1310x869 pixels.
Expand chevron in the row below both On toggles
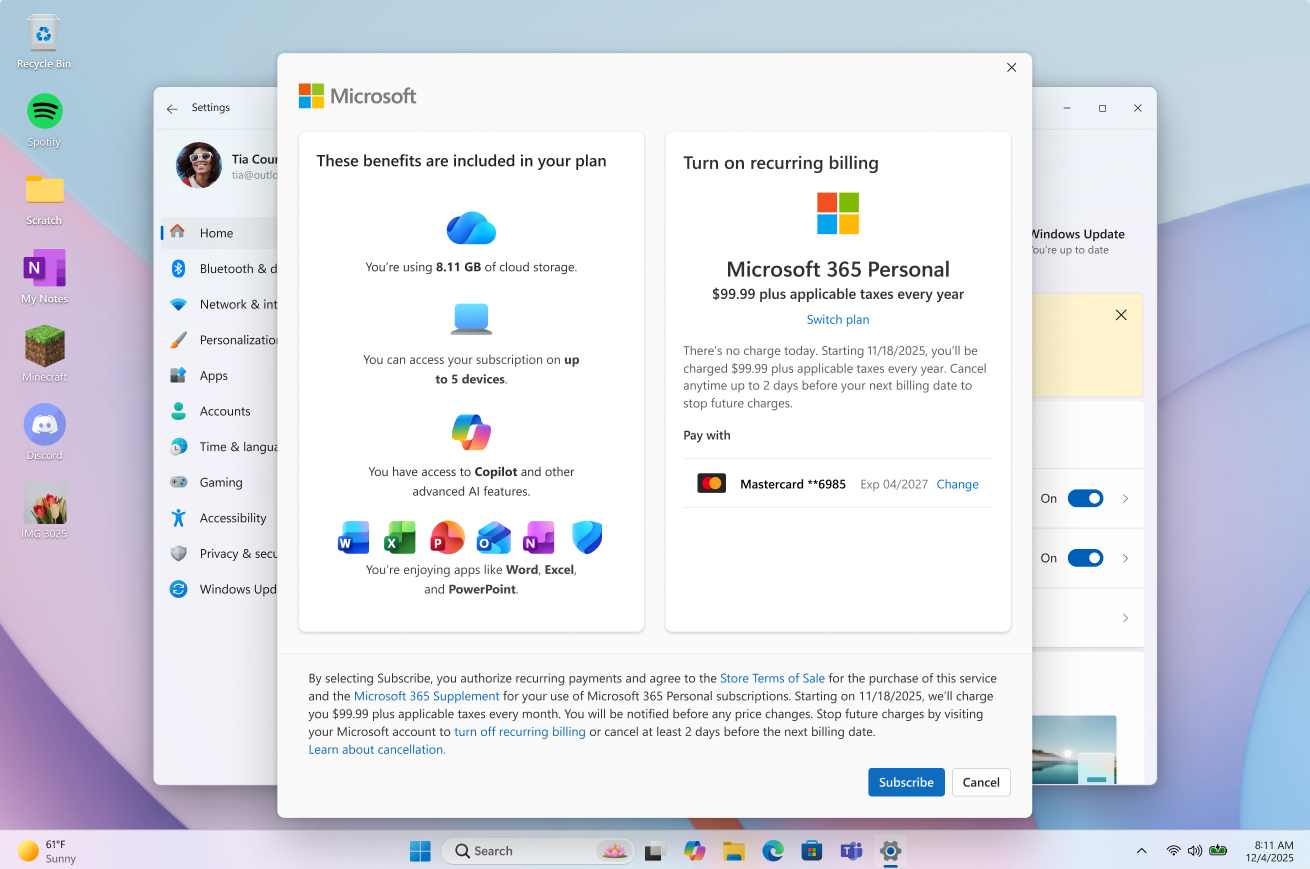(x=1125, y=618)
